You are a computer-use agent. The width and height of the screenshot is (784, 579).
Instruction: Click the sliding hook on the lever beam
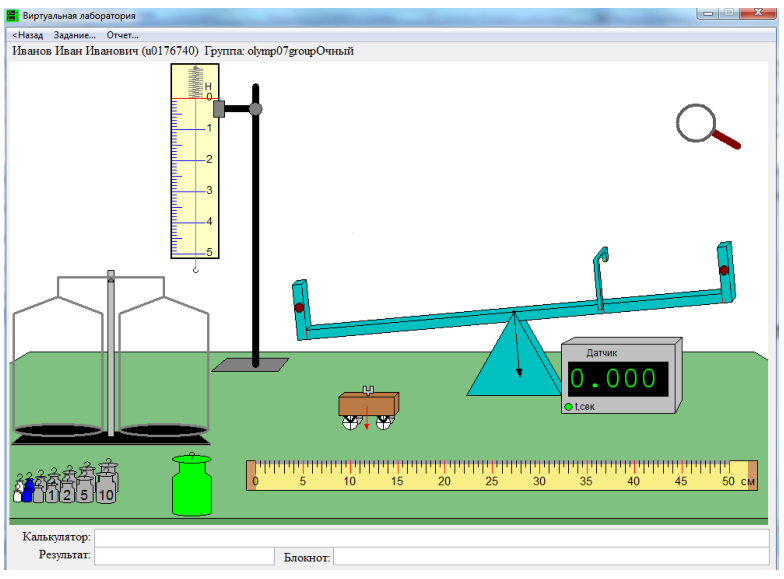(600, 278)
